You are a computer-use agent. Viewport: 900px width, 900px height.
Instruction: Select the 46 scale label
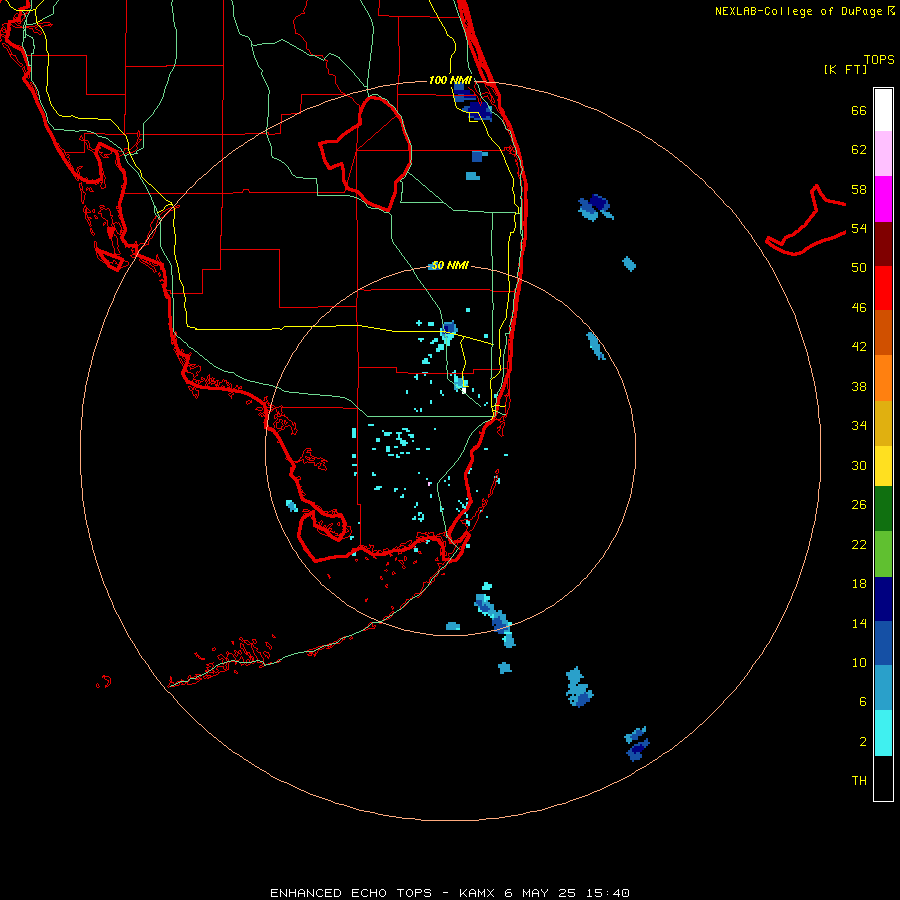(x=859, y=308)
